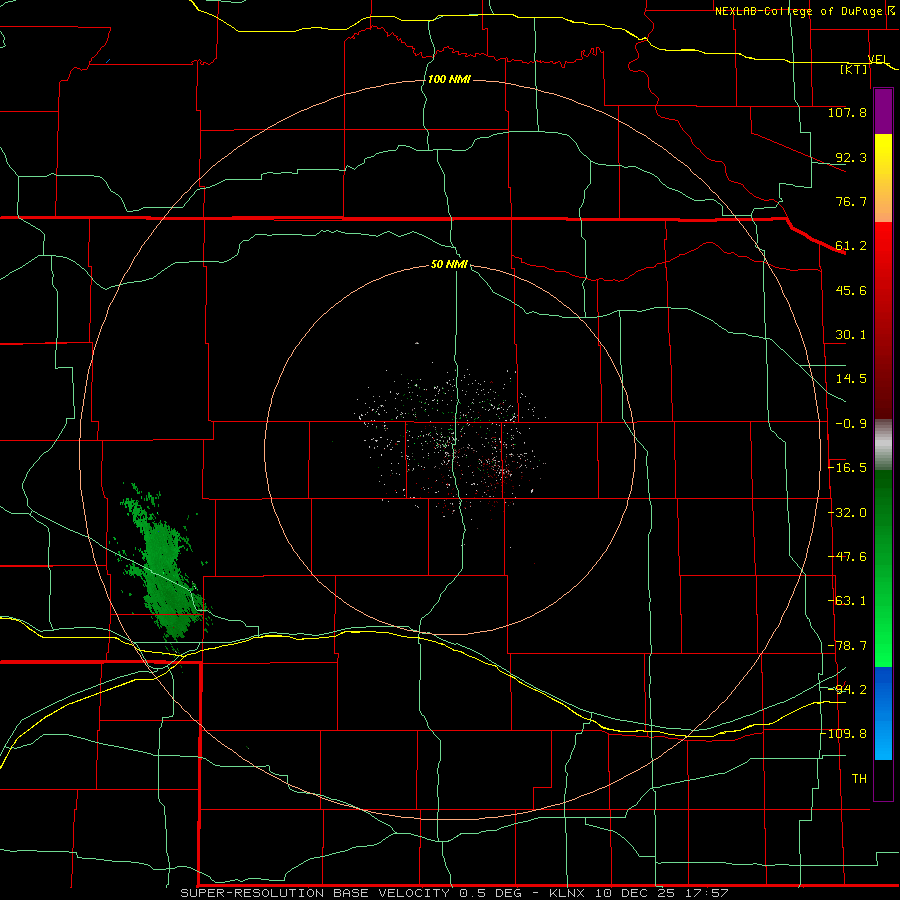Click the gray near-zero band of velocity scale
Screen dimensions: 900x900
[x=883, y=445]
